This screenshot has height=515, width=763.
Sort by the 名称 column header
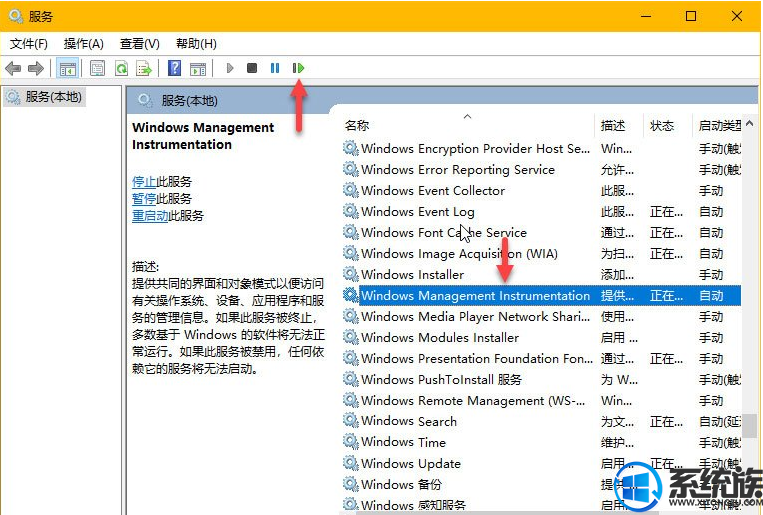pyautogui.click(x=468, y=126)
